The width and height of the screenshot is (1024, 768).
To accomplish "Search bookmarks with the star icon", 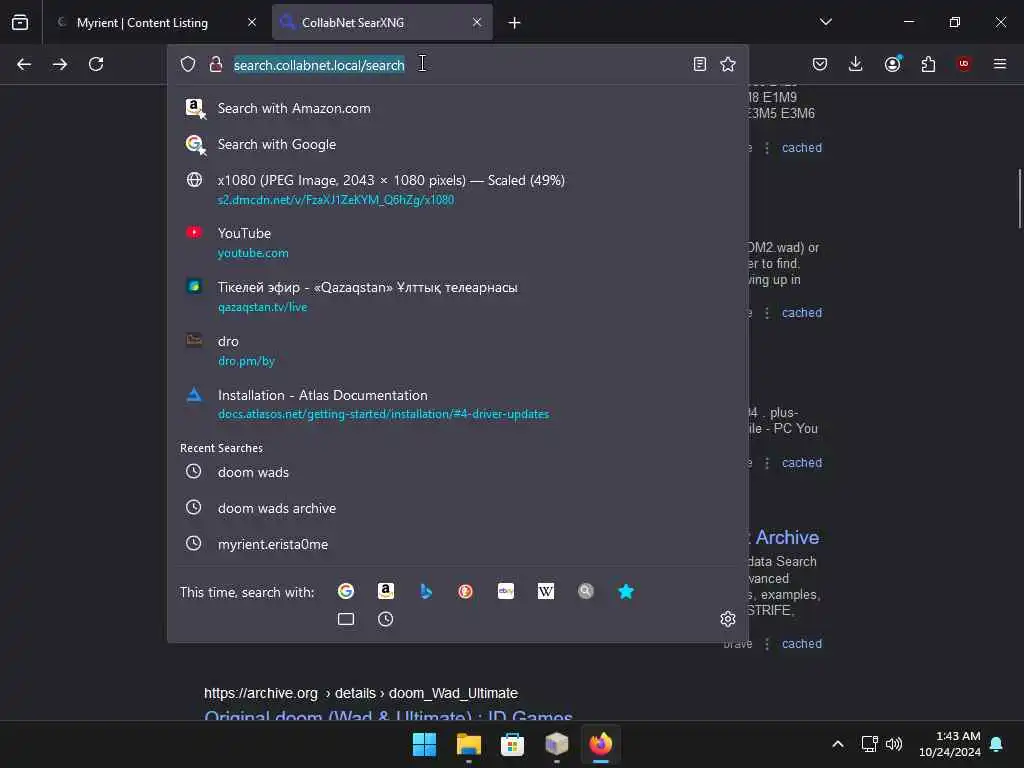I will pos(626,592).
